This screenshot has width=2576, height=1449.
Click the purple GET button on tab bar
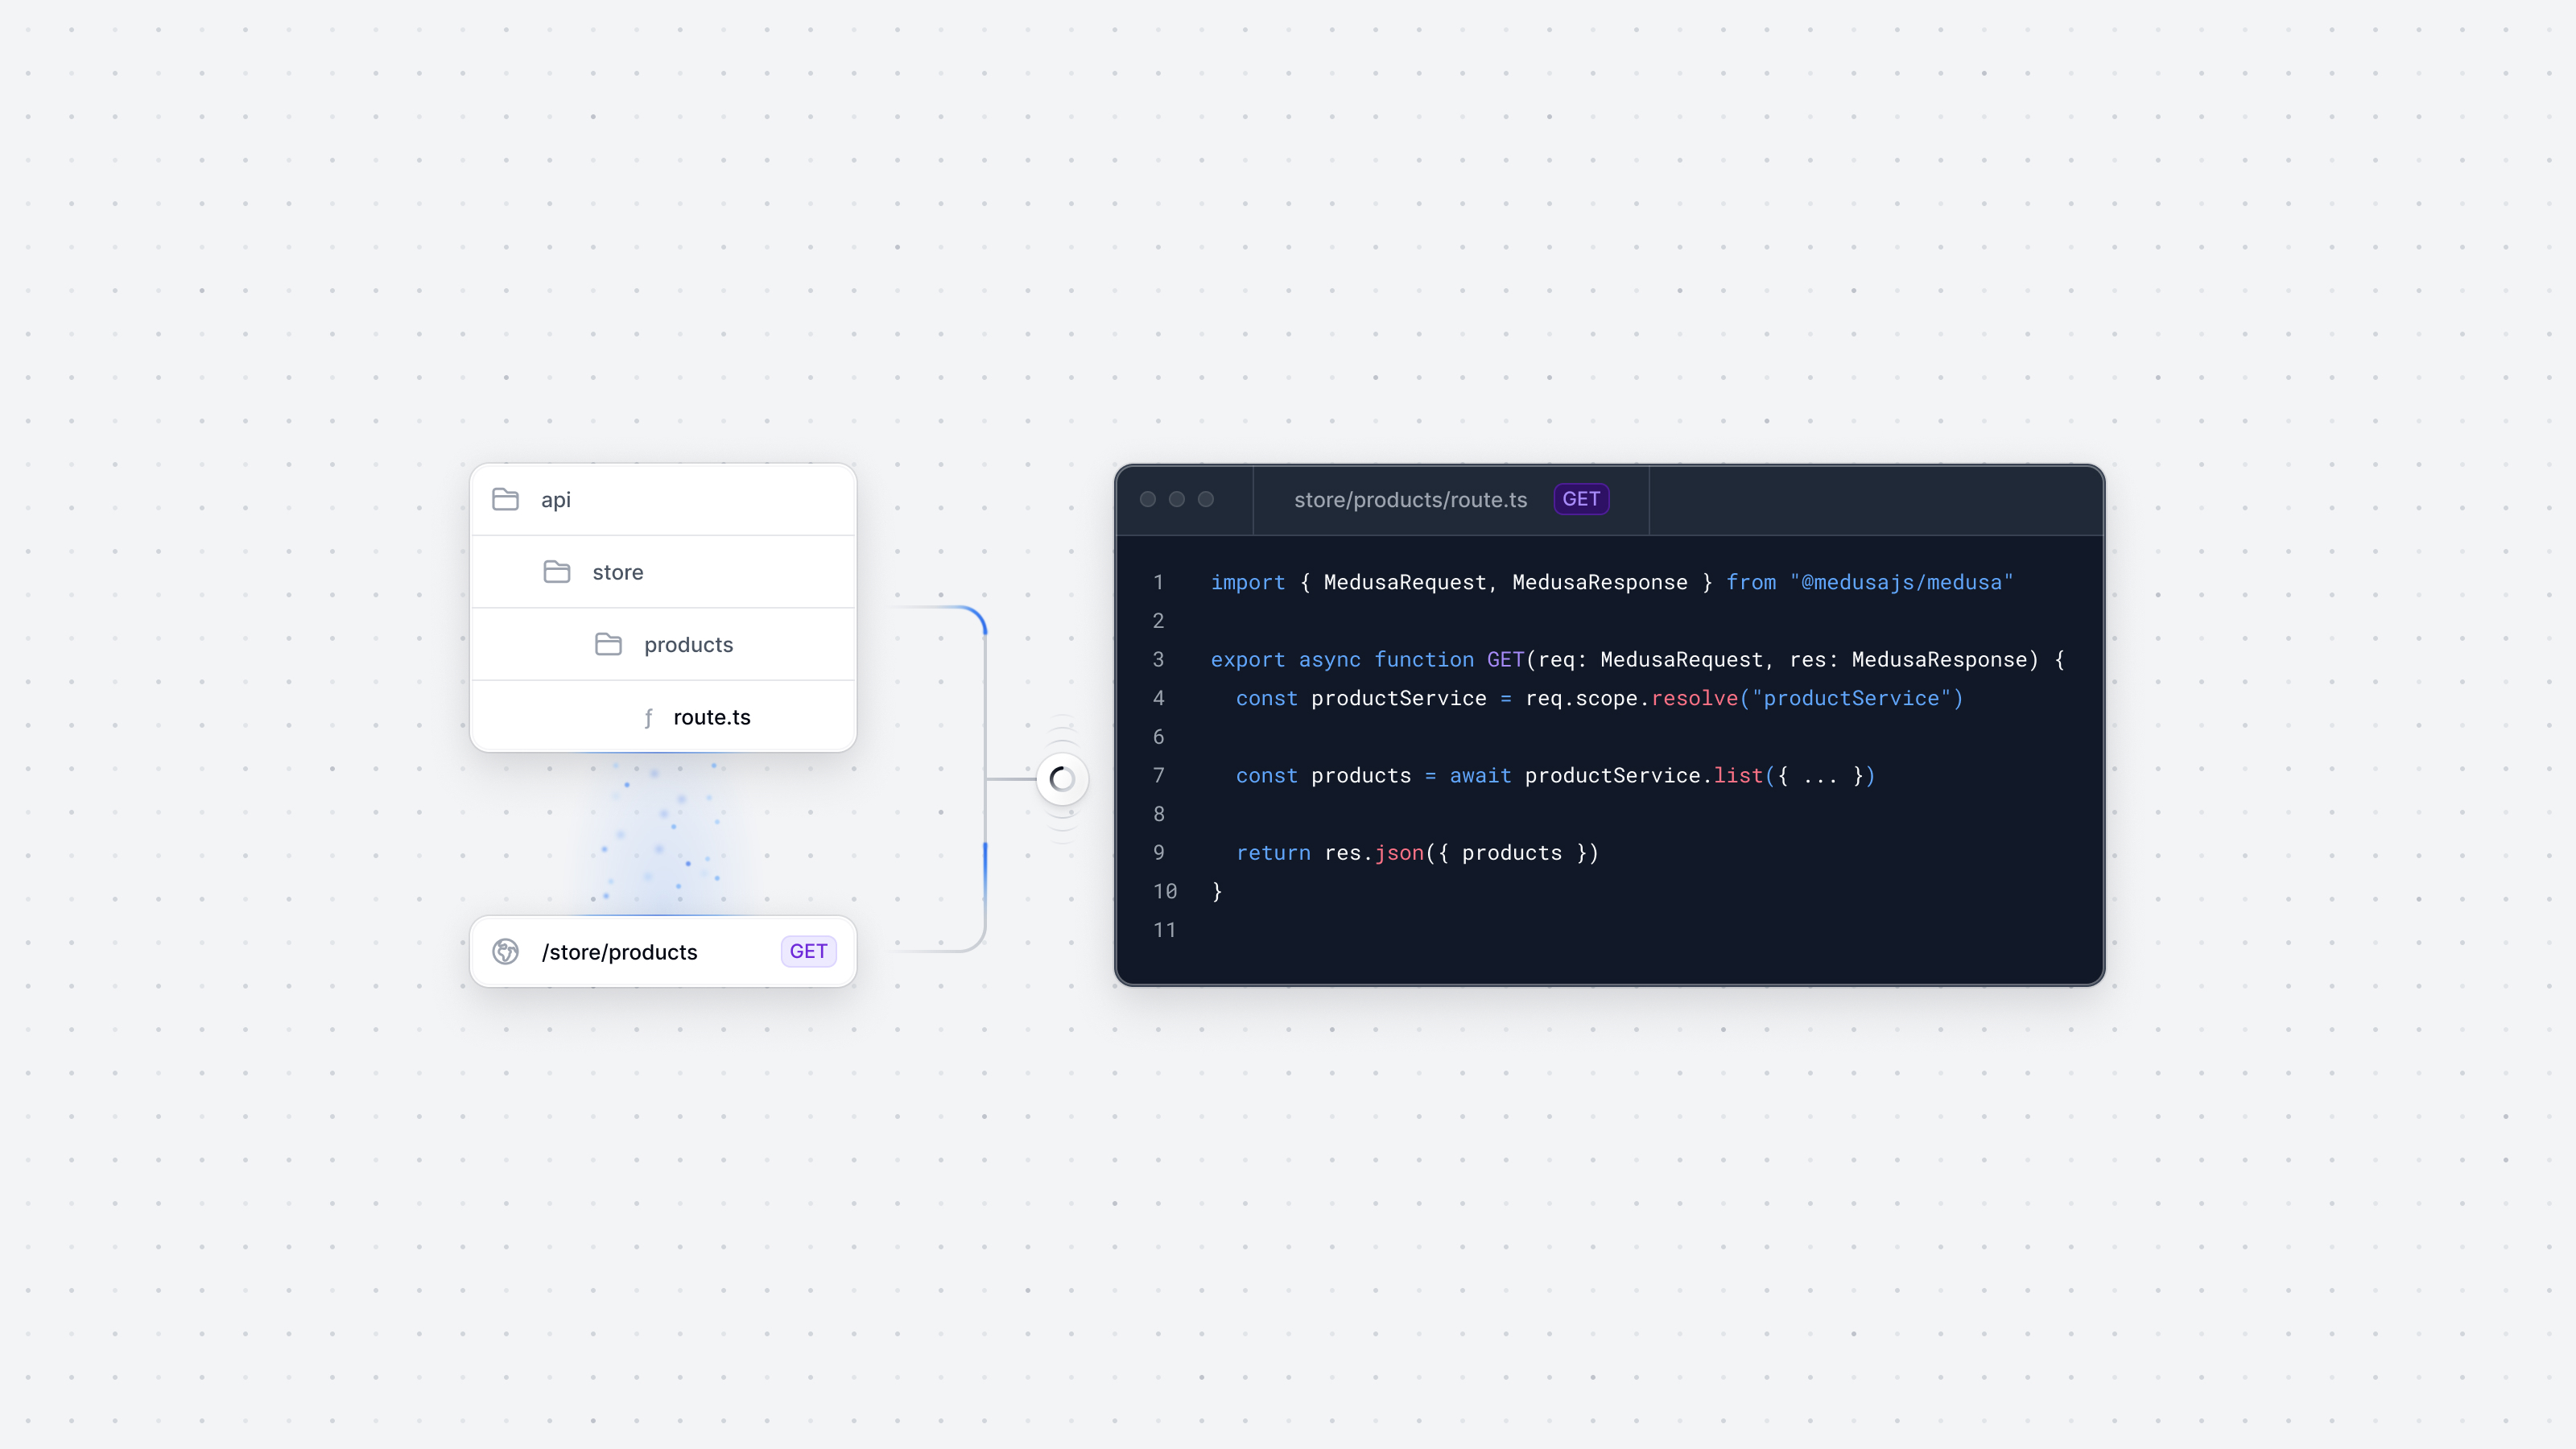pos(1580,497)
